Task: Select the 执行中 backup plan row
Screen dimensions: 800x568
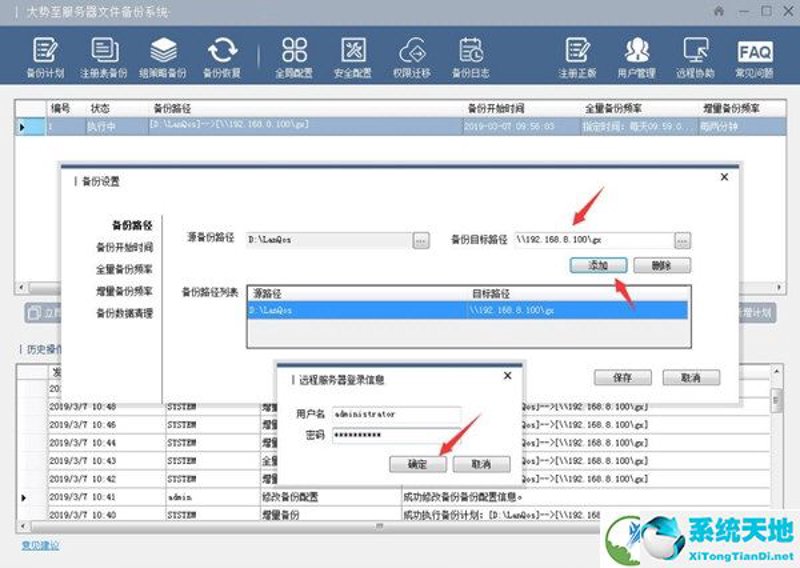Action: tap(401, 126)
